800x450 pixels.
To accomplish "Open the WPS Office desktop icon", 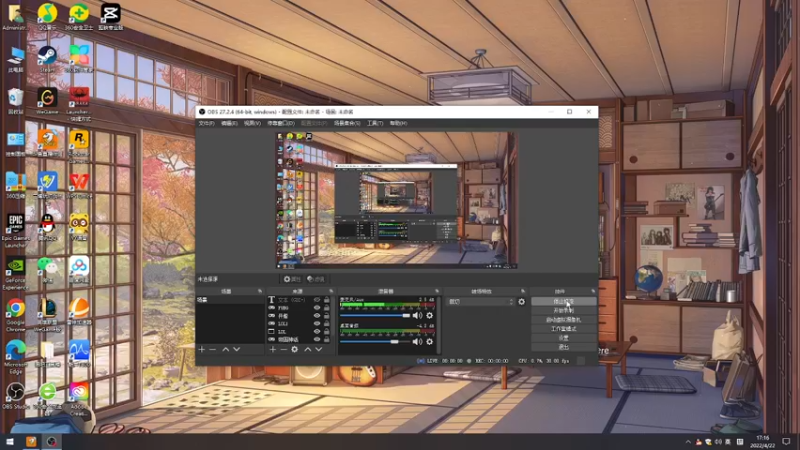I will 79,185.
